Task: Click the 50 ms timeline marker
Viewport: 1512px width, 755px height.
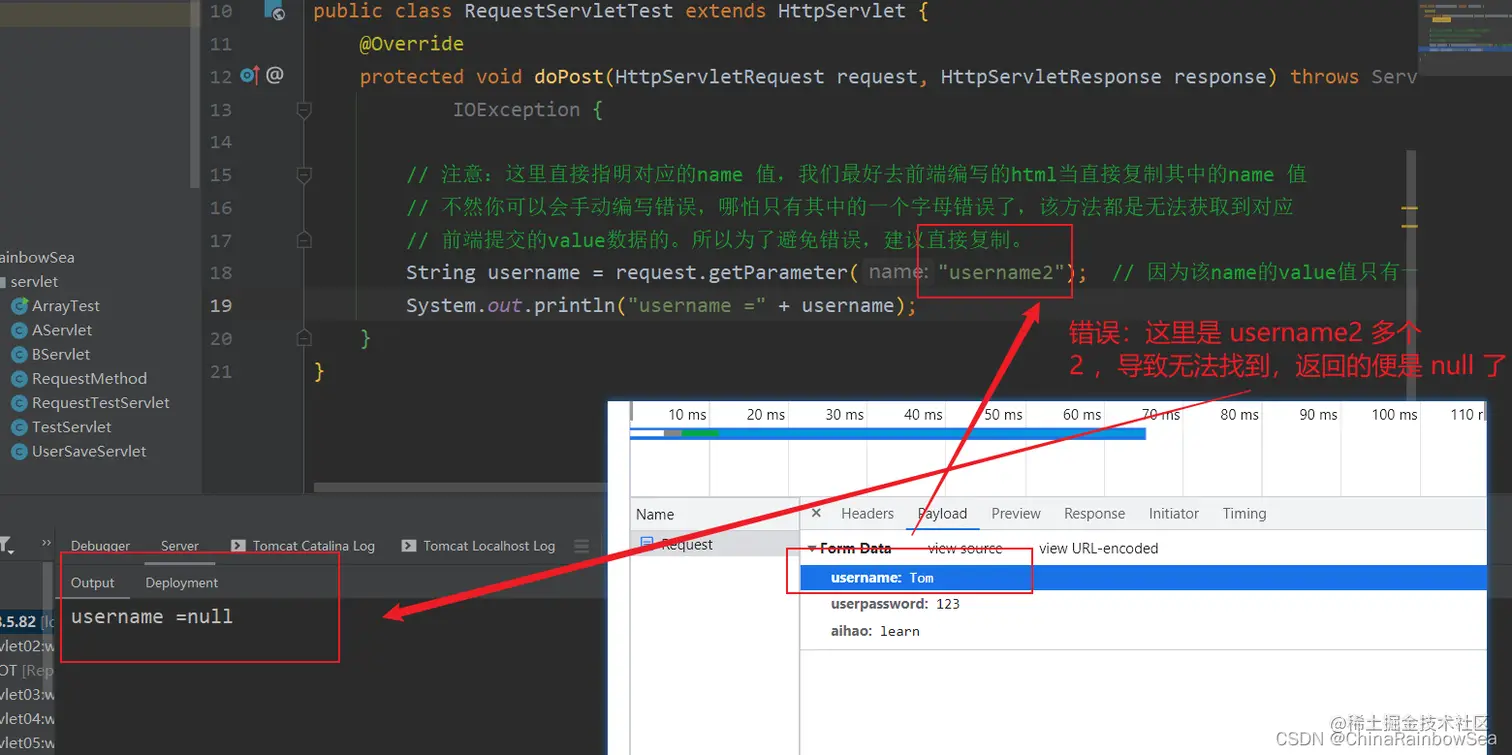Action: (1003, 414)
